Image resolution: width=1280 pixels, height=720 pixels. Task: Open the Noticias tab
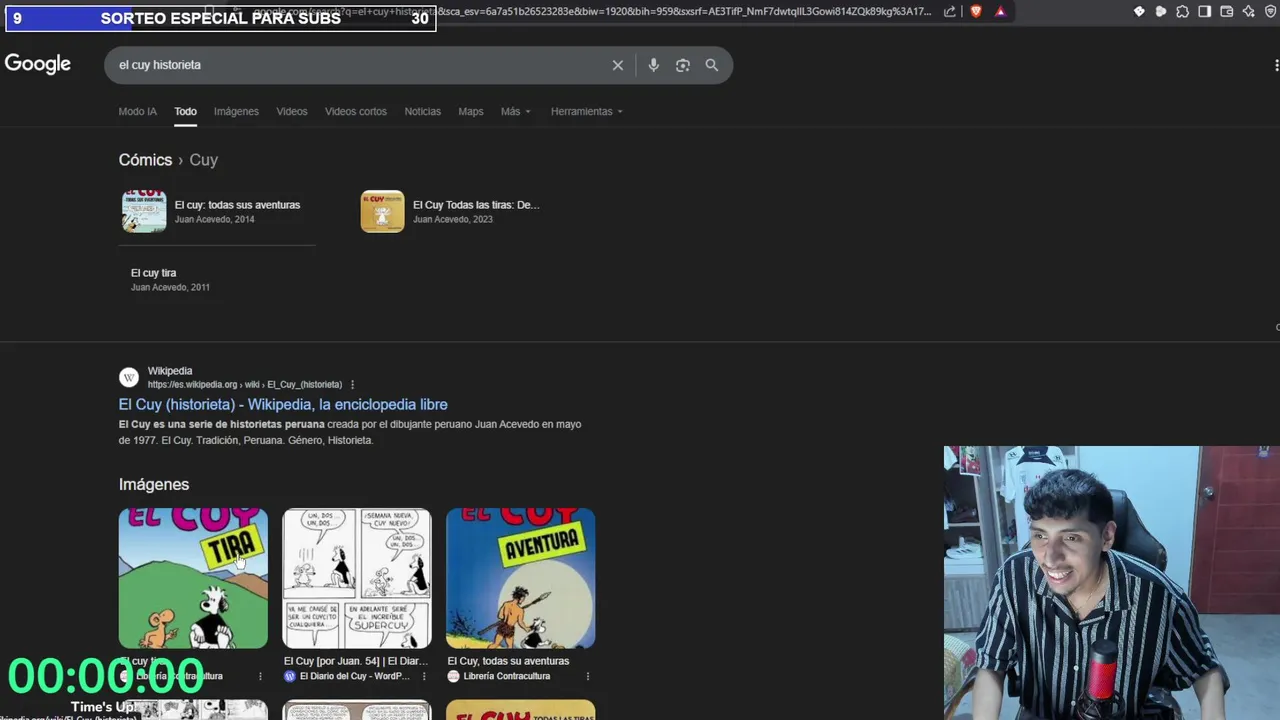point(423,111)
